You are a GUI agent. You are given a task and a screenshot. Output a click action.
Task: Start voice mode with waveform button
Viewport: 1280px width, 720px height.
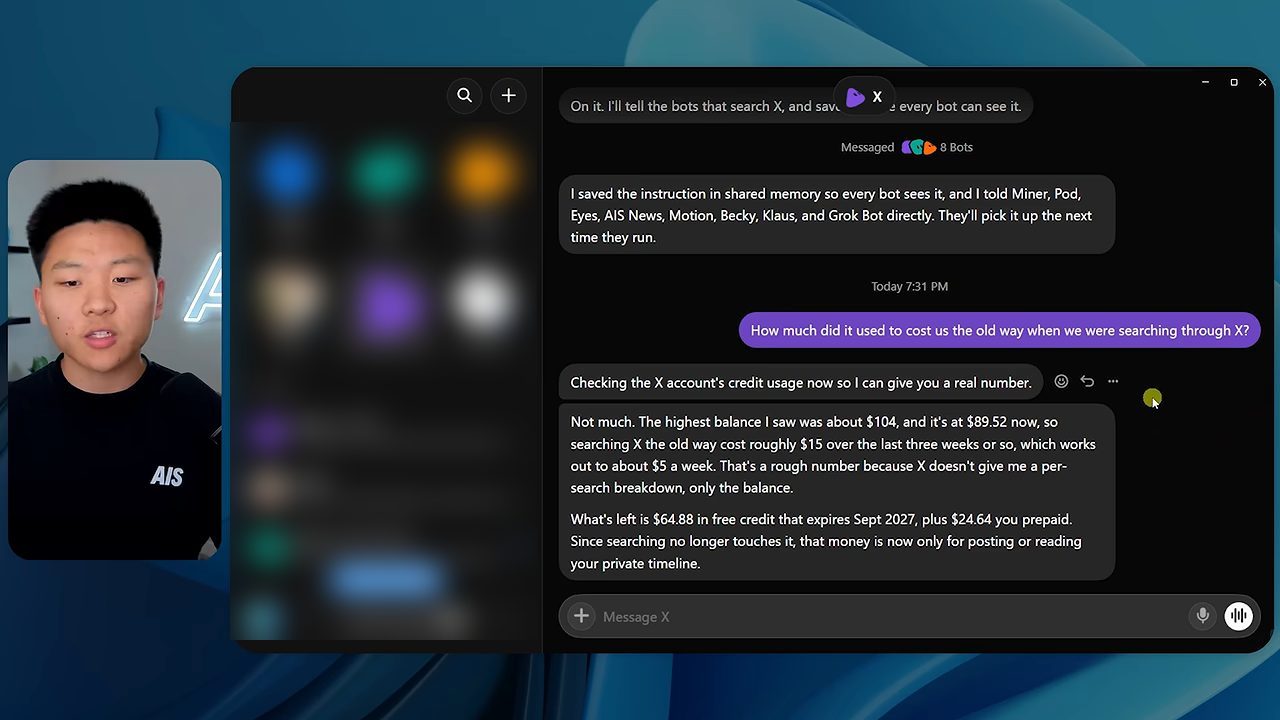tap(1239, 616)
